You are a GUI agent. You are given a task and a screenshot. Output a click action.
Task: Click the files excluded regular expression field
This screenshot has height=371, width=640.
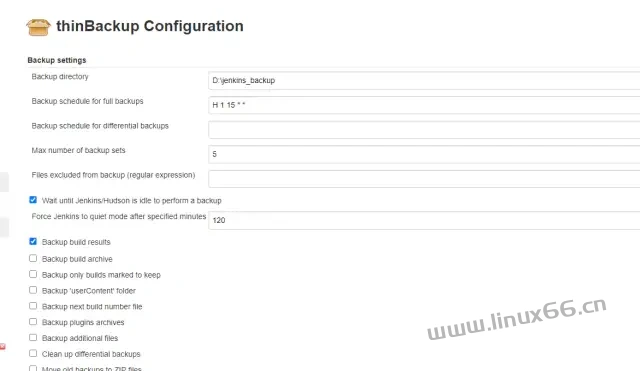tap(424, 179)
